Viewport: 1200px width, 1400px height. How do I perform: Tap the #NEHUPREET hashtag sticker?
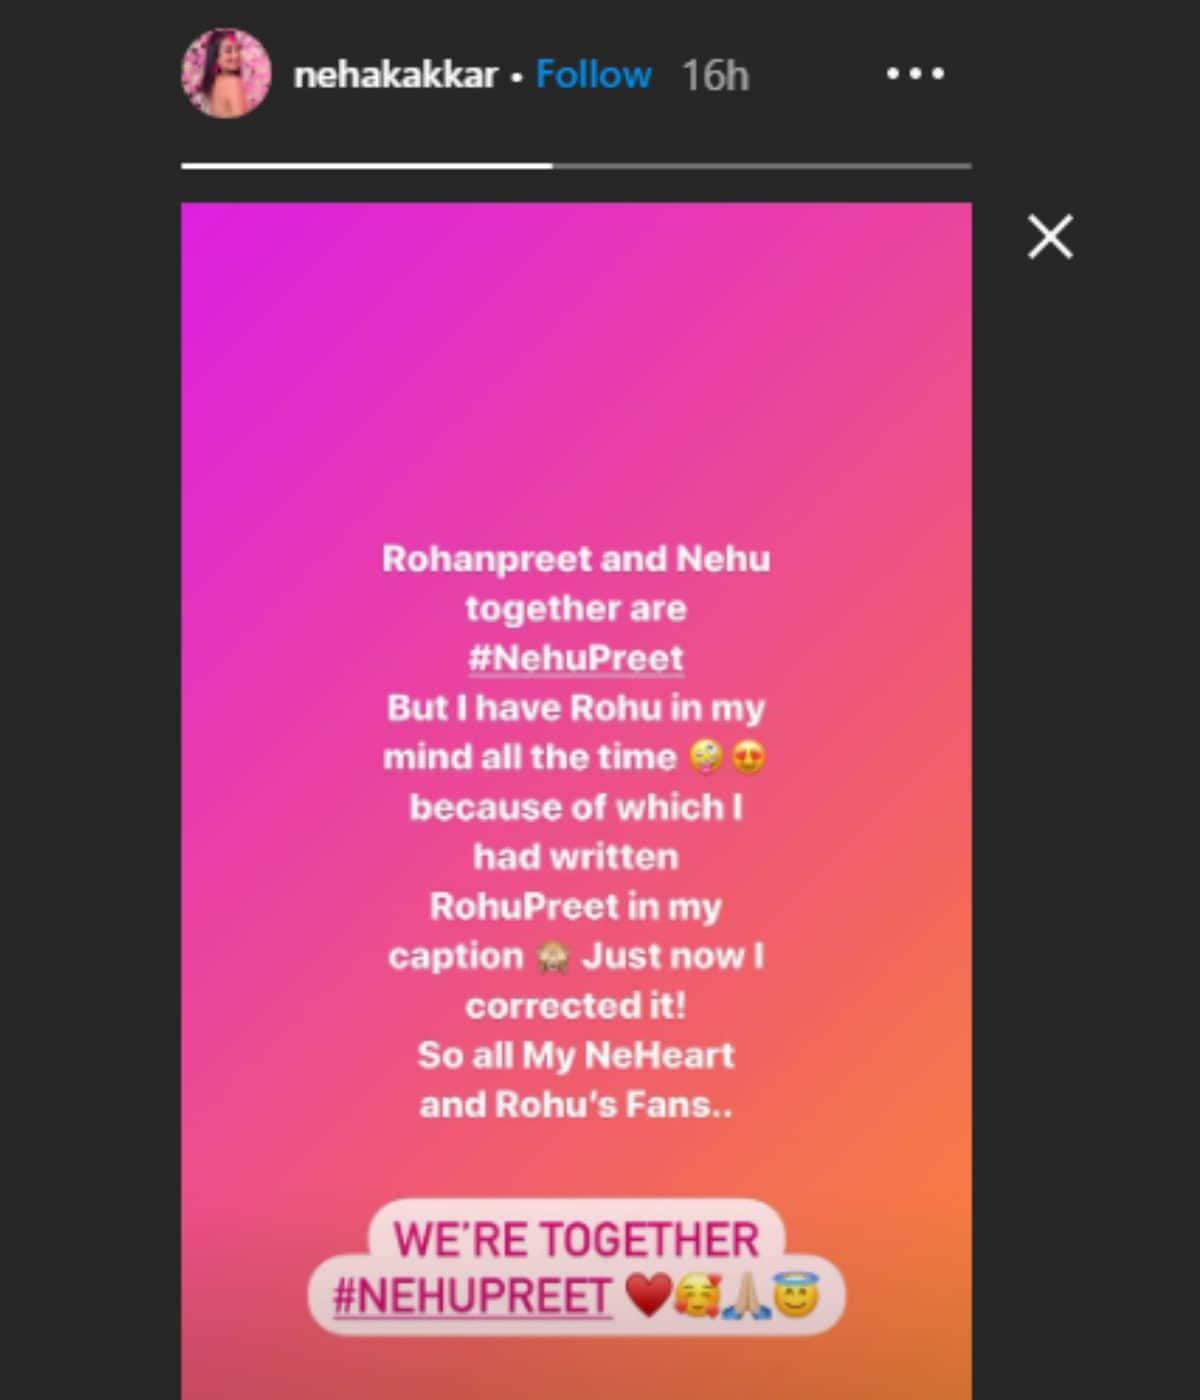(x=472, y=1297)
